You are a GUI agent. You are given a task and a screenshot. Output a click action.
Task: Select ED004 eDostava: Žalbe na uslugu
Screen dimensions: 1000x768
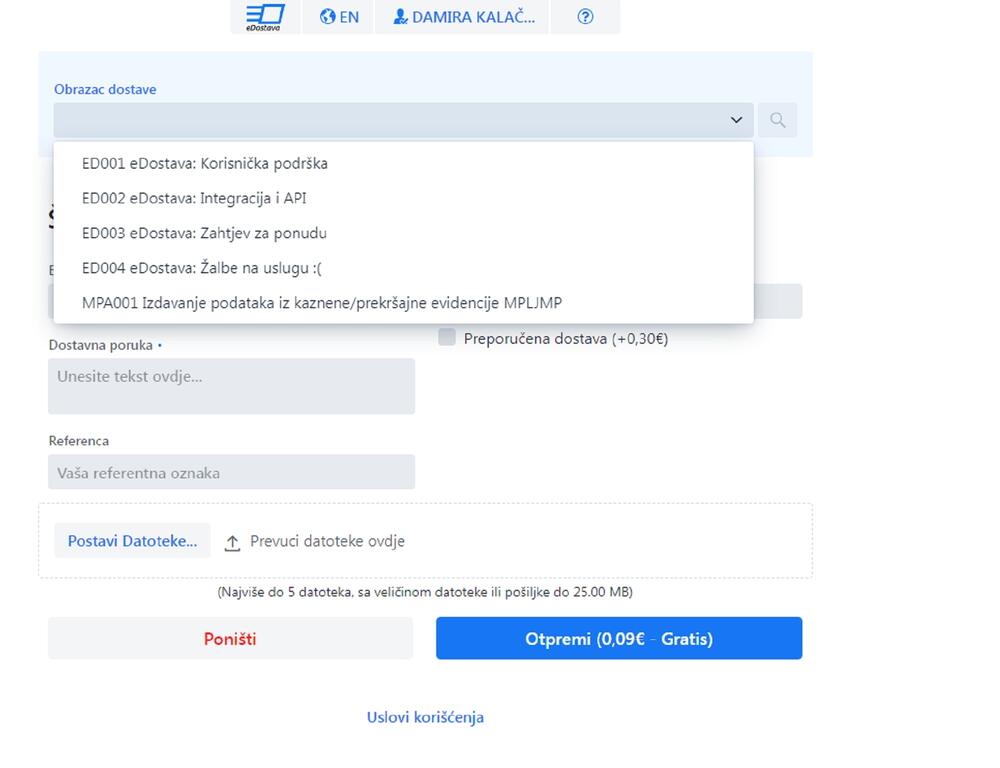[x=202, y=268]
